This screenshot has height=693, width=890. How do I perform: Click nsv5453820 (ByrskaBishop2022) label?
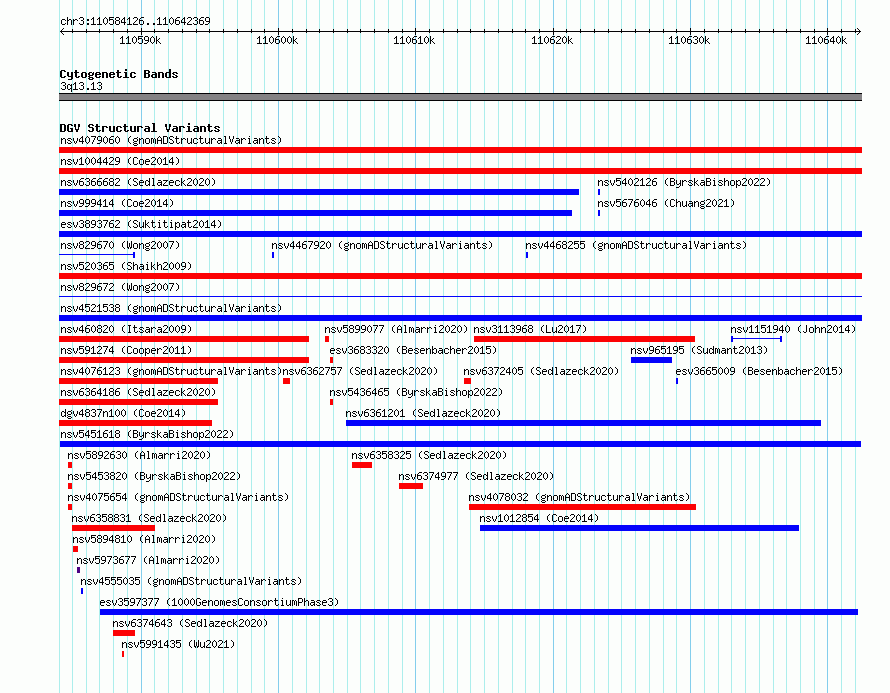pos(154,476)
